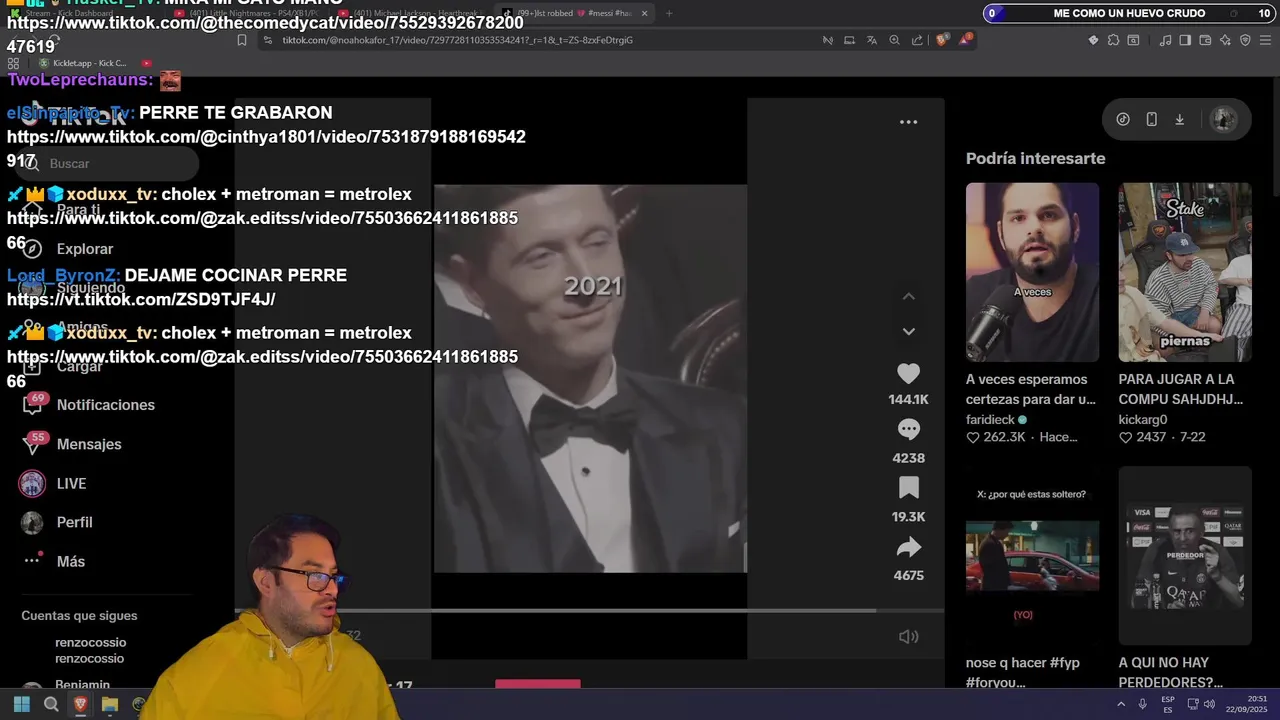Open Notificaciones with 69 badge
The height and width of the screenshot is (720, 1280).
coord(88,405)
